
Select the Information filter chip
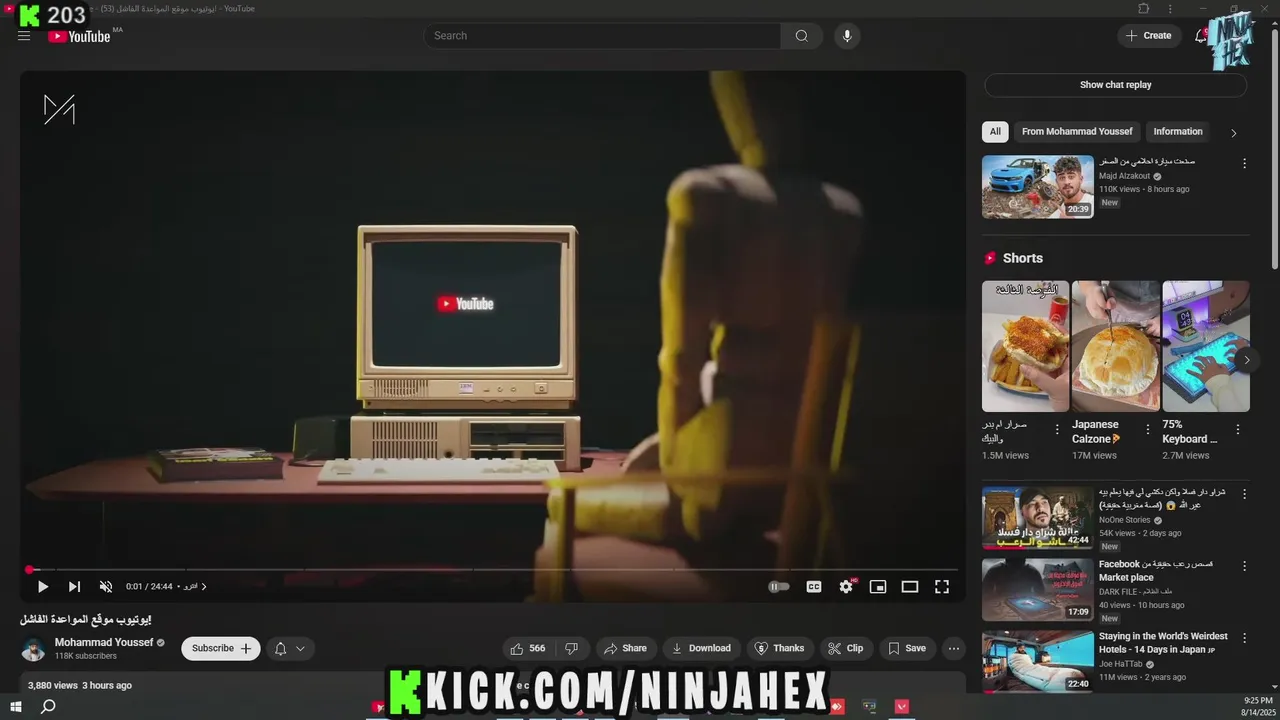[1178, 131]
